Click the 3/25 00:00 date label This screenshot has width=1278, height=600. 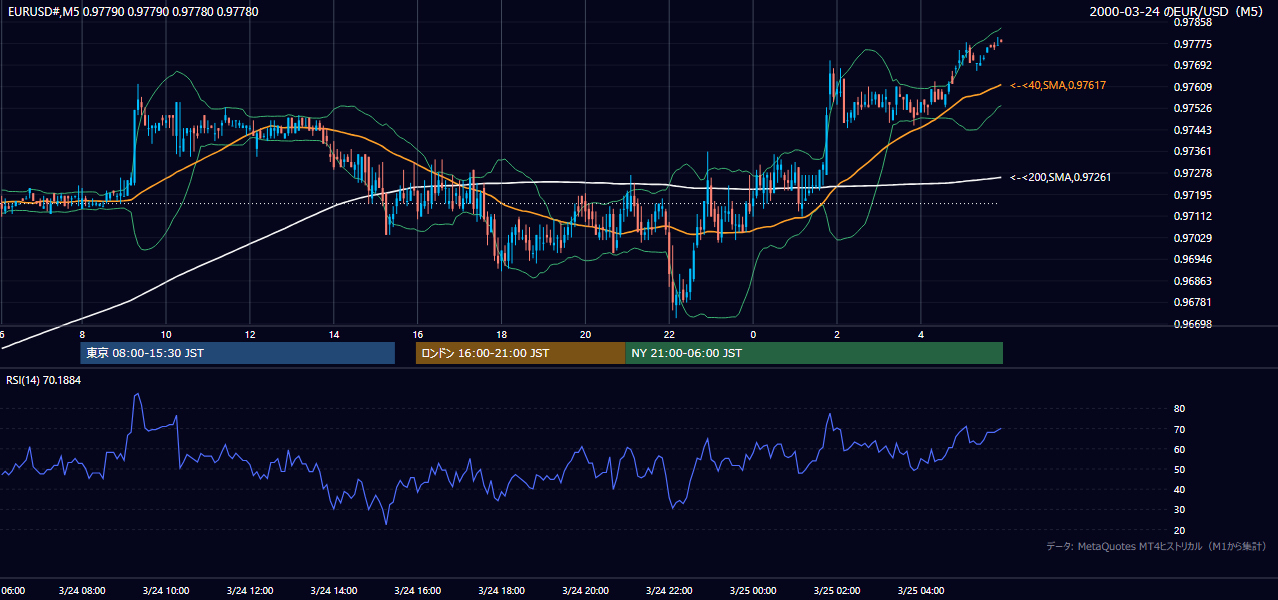point(753,591)
